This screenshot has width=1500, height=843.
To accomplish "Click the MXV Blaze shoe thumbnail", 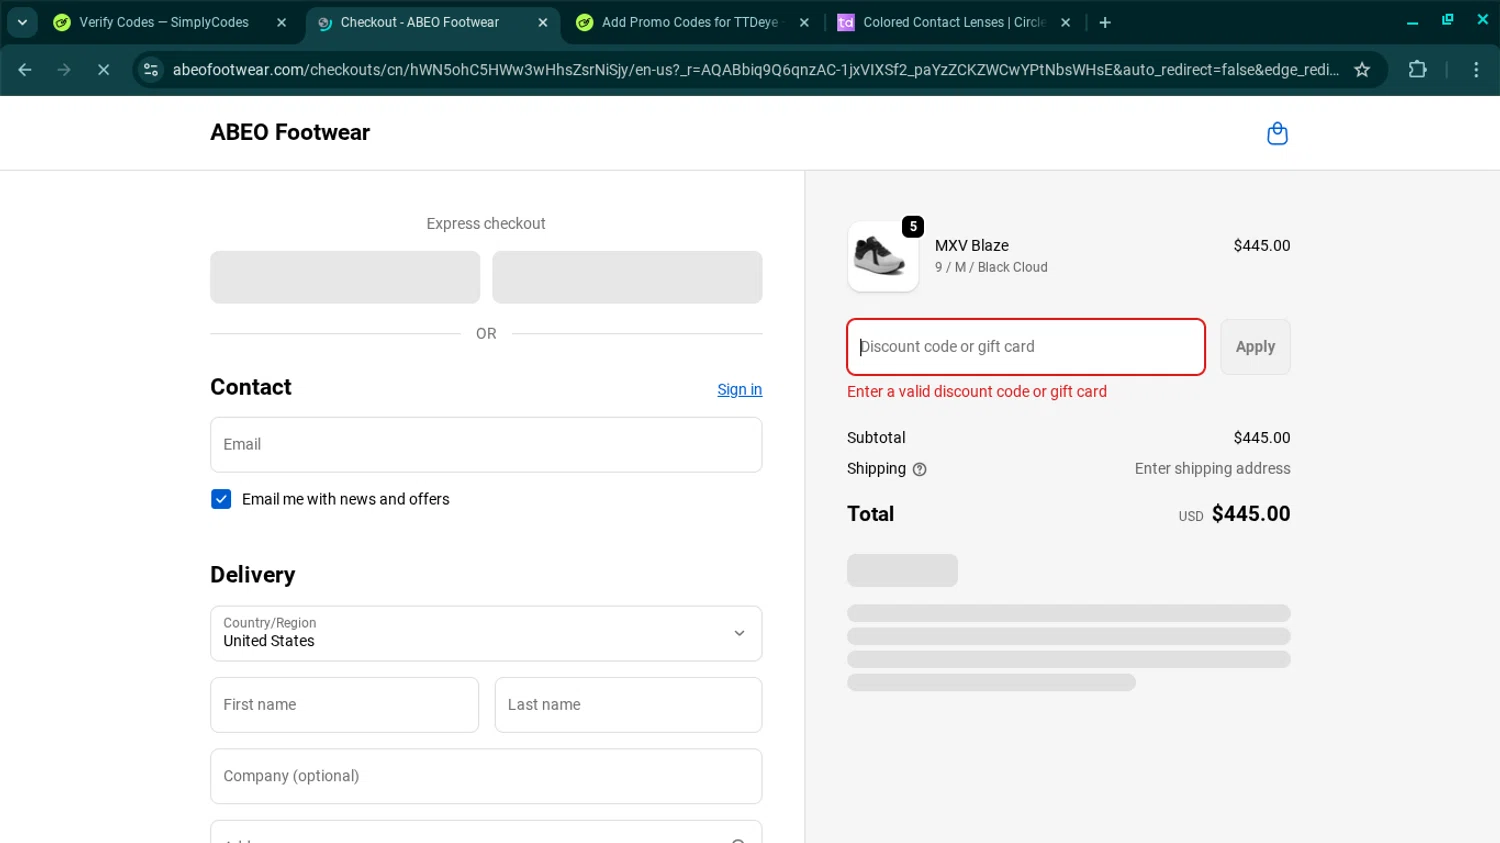I will (x=883, y=257).
